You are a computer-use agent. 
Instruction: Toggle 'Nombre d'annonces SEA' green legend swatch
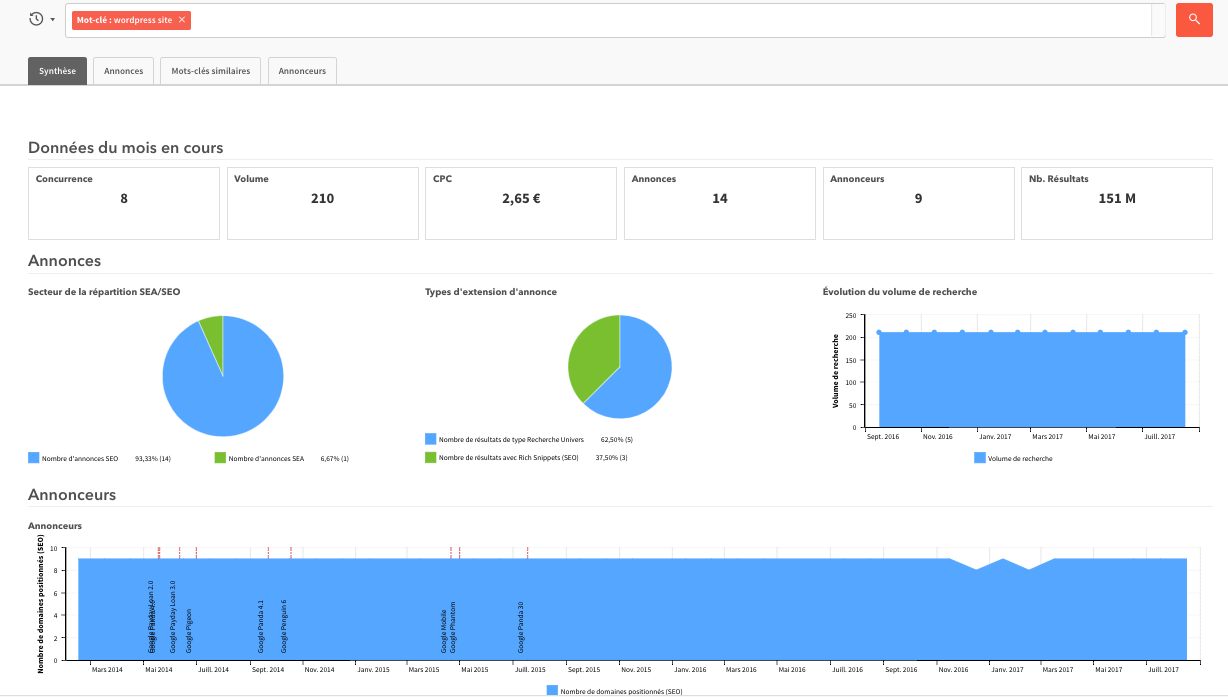[220, 458]
